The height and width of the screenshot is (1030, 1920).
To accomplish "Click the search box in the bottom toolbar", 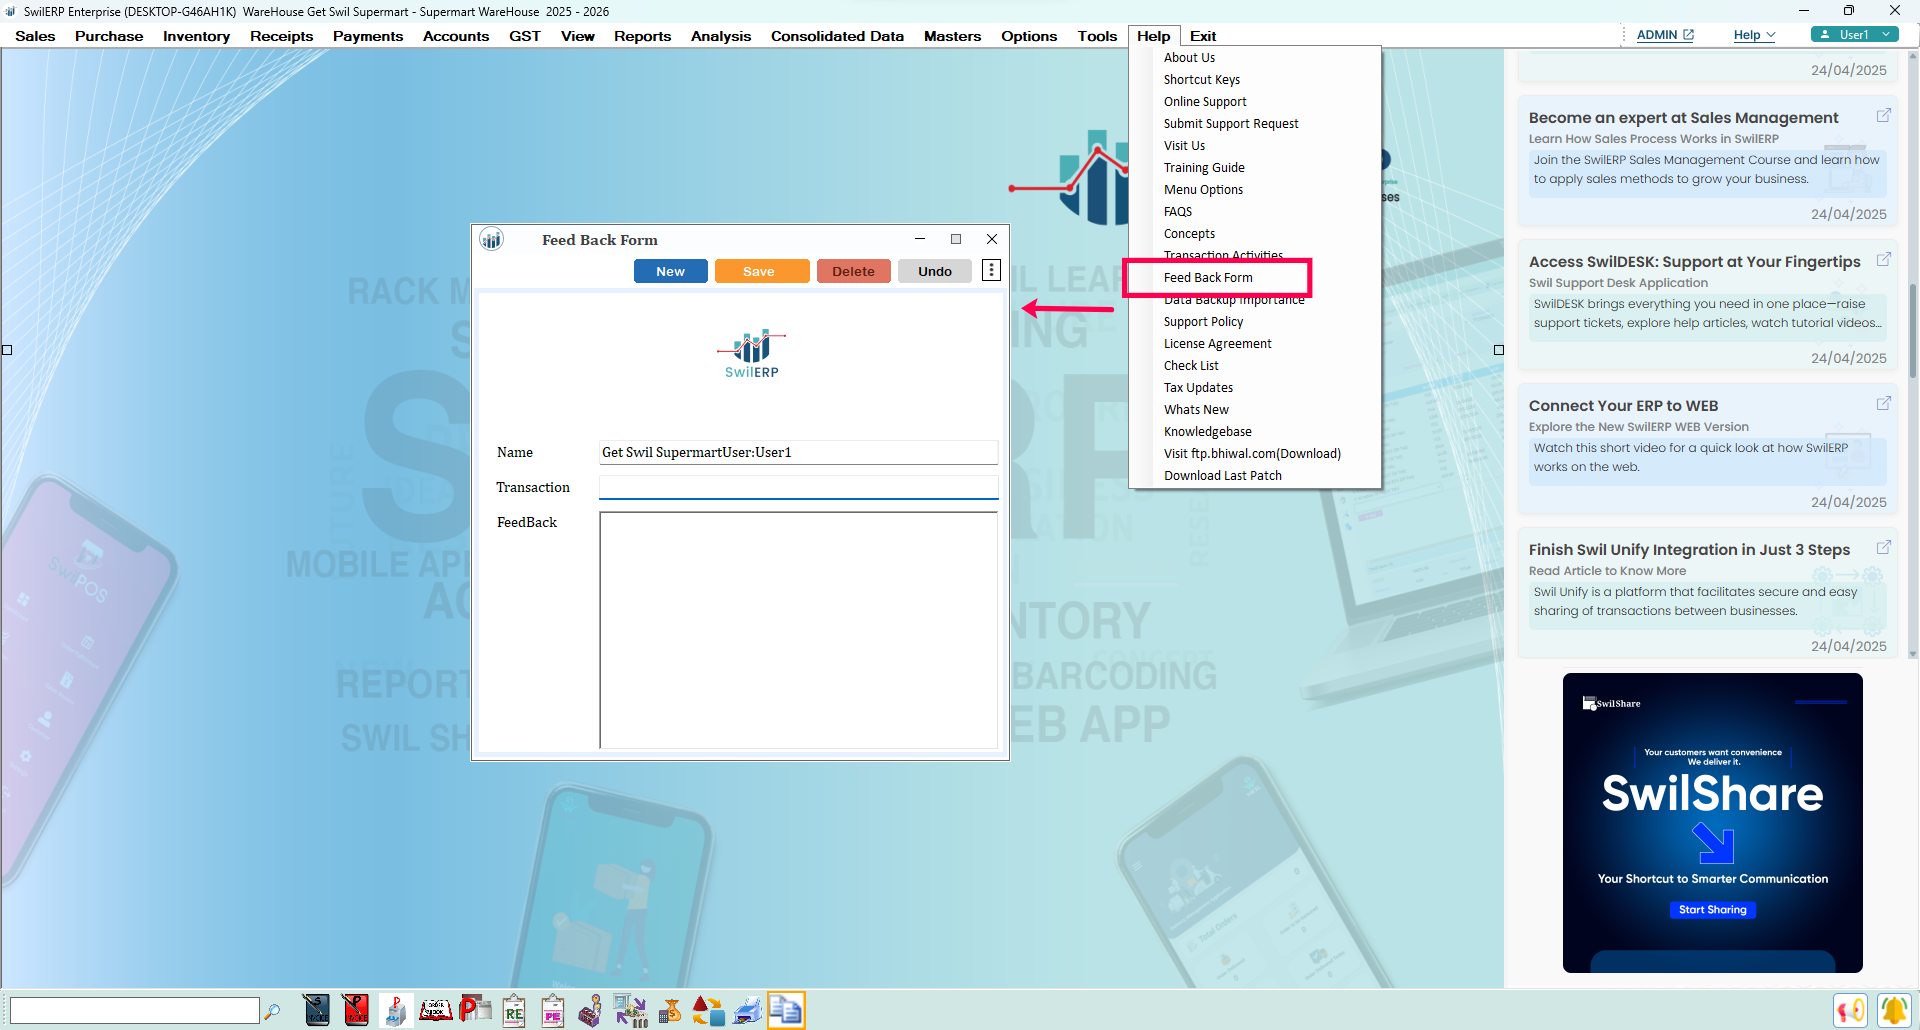I will point(134,1010).
